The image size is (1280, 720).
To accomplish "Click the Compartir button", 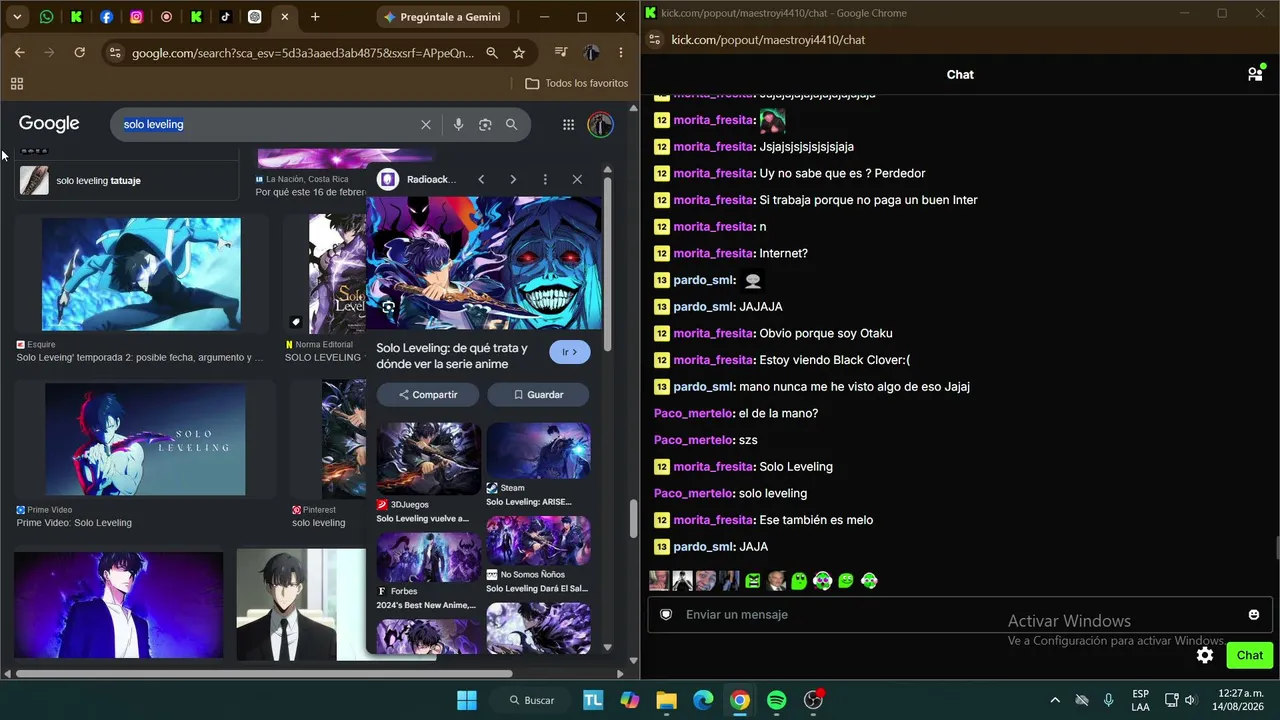I will (x=428, y=395).
